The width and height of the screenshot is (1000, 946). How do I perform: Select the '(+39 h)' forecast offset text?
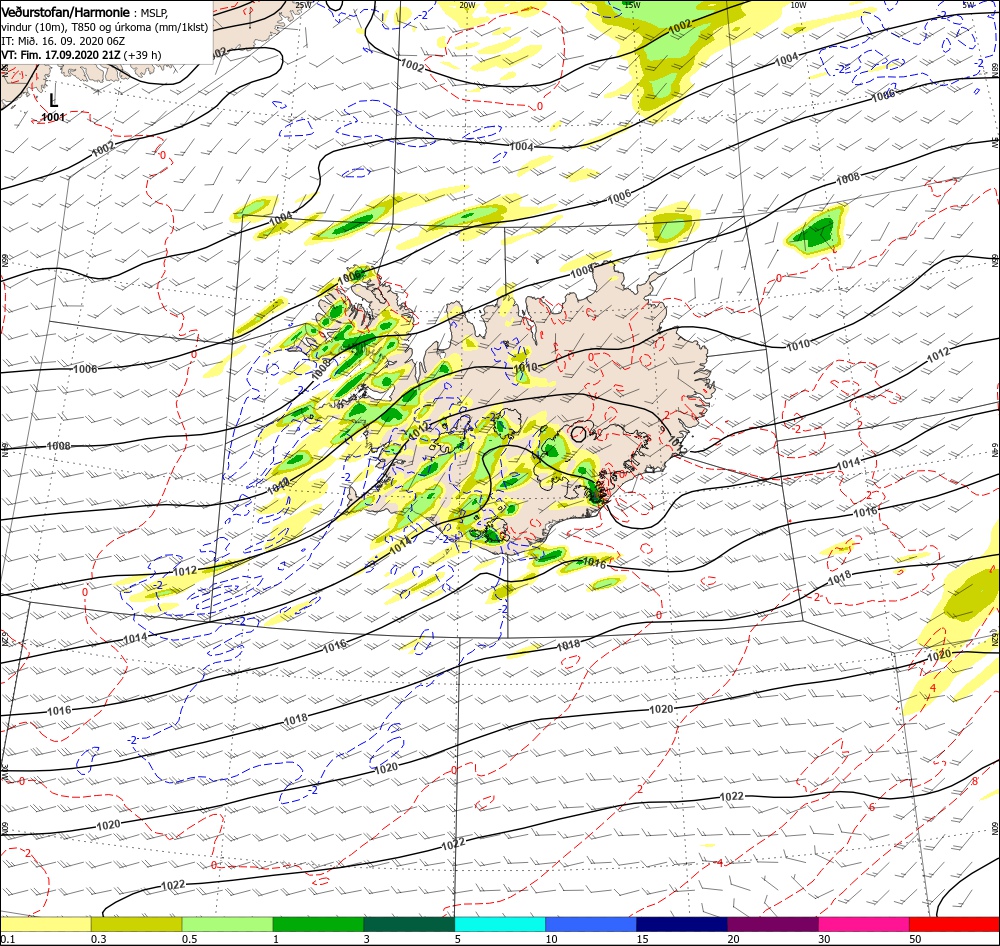coord(142,55)
